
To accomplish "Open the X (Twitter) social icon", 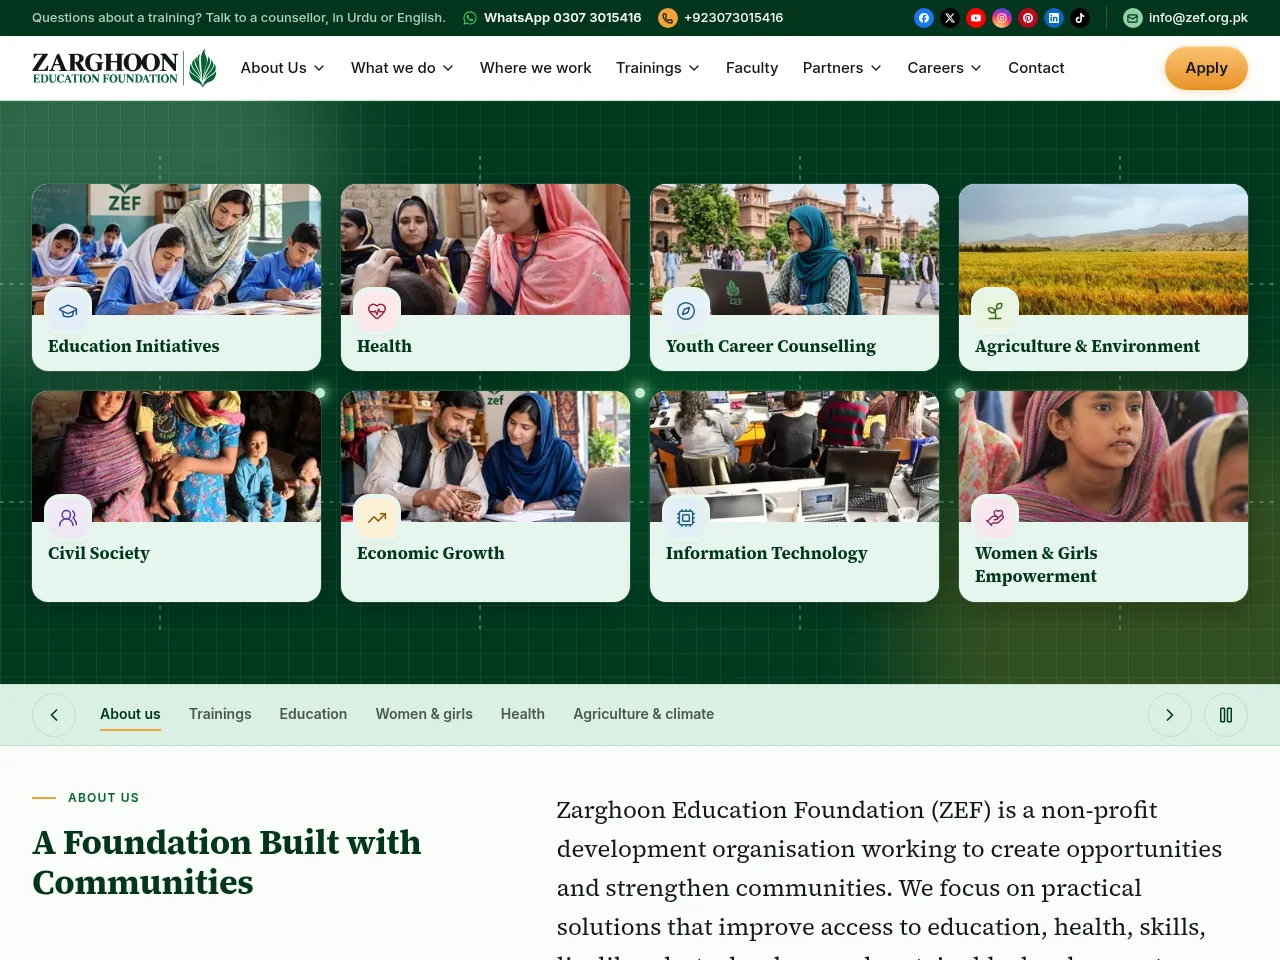I will click(x=950, y=18).
